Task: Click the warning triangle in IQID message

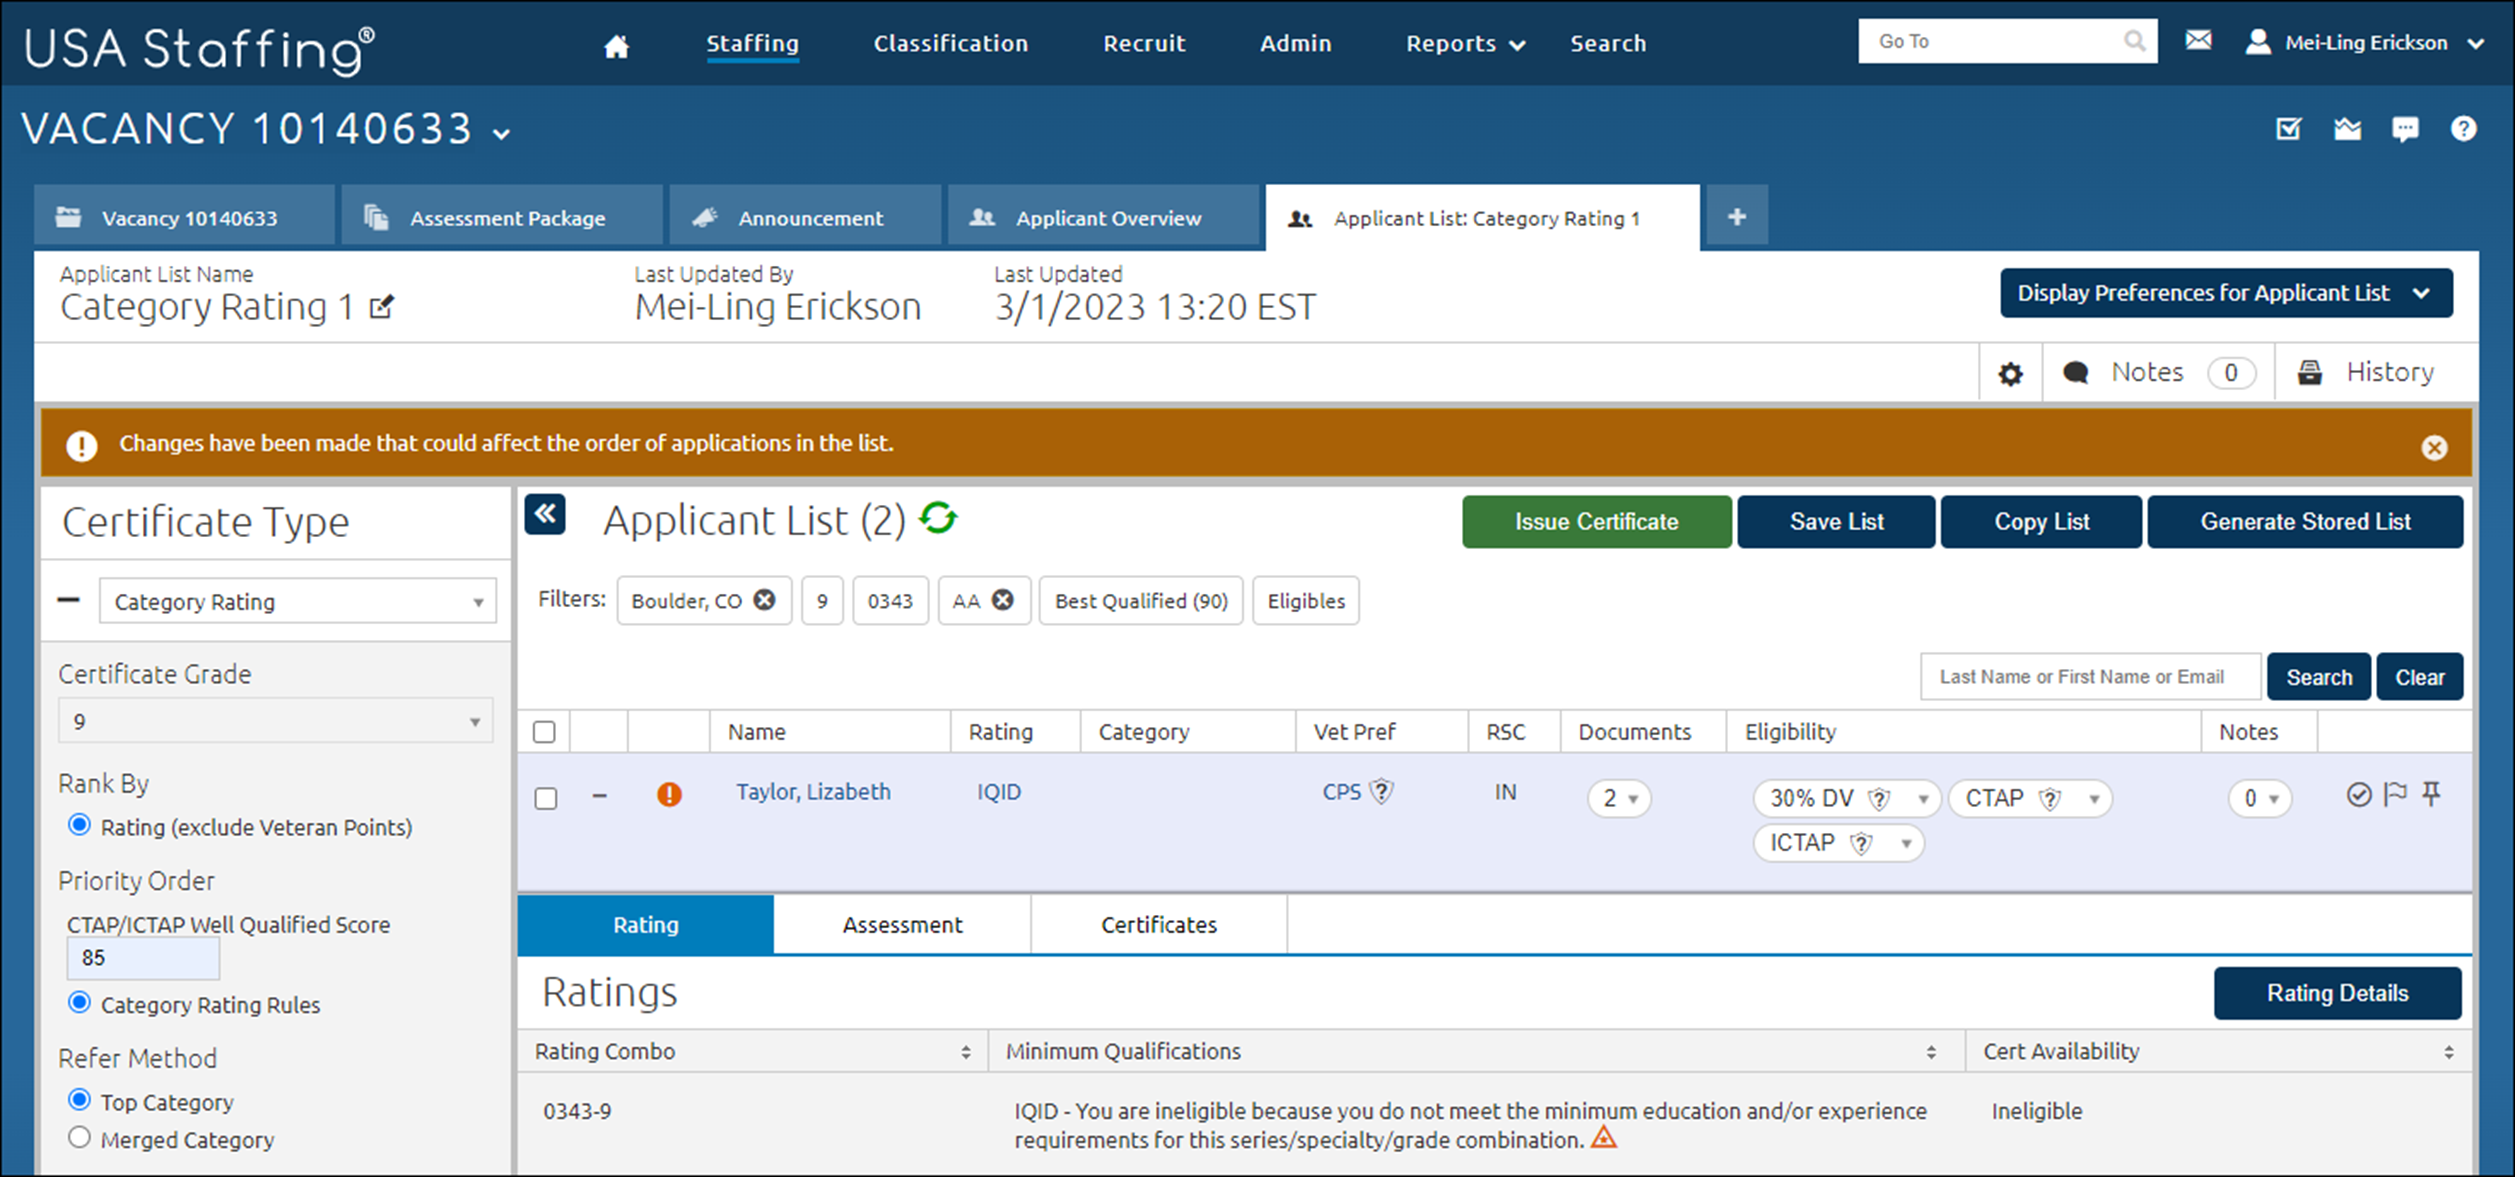Action: (1603, 1138)
